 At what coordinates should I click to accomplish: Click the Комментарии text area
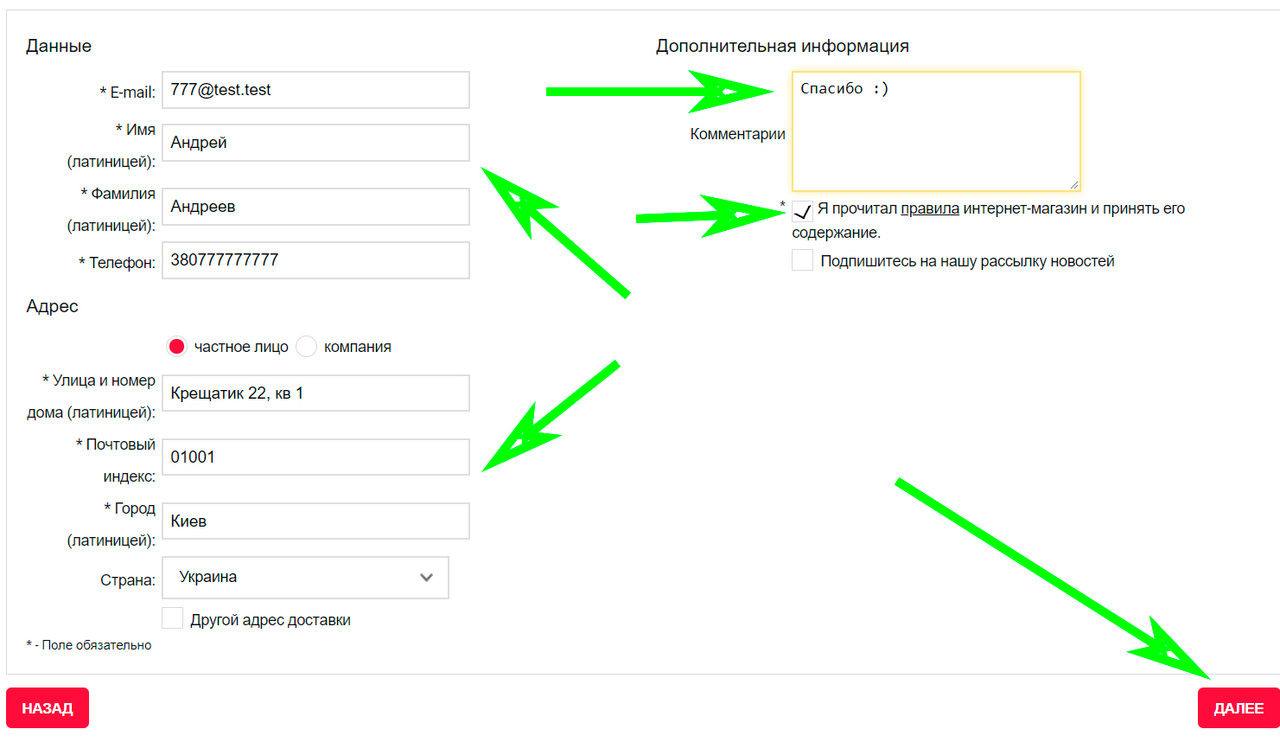click(x=935, y=131)
